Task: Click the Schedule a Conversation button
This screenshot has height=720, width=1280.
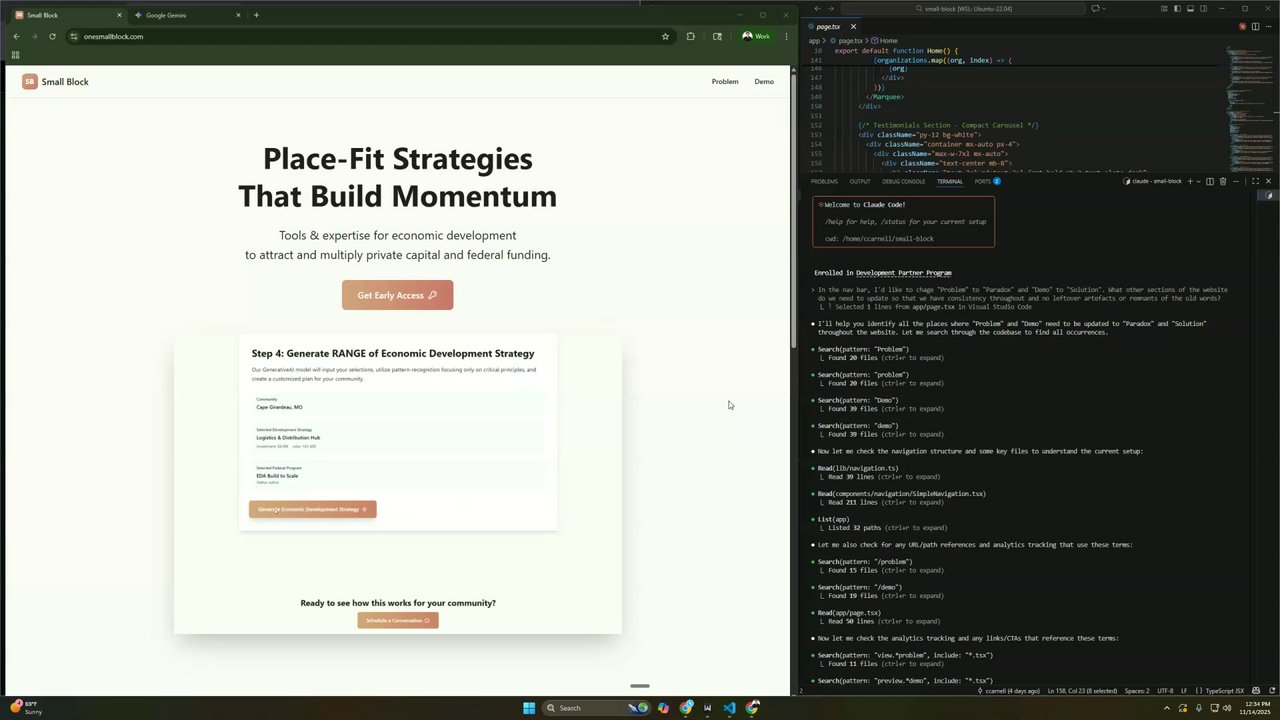Action: pos(397,620)
